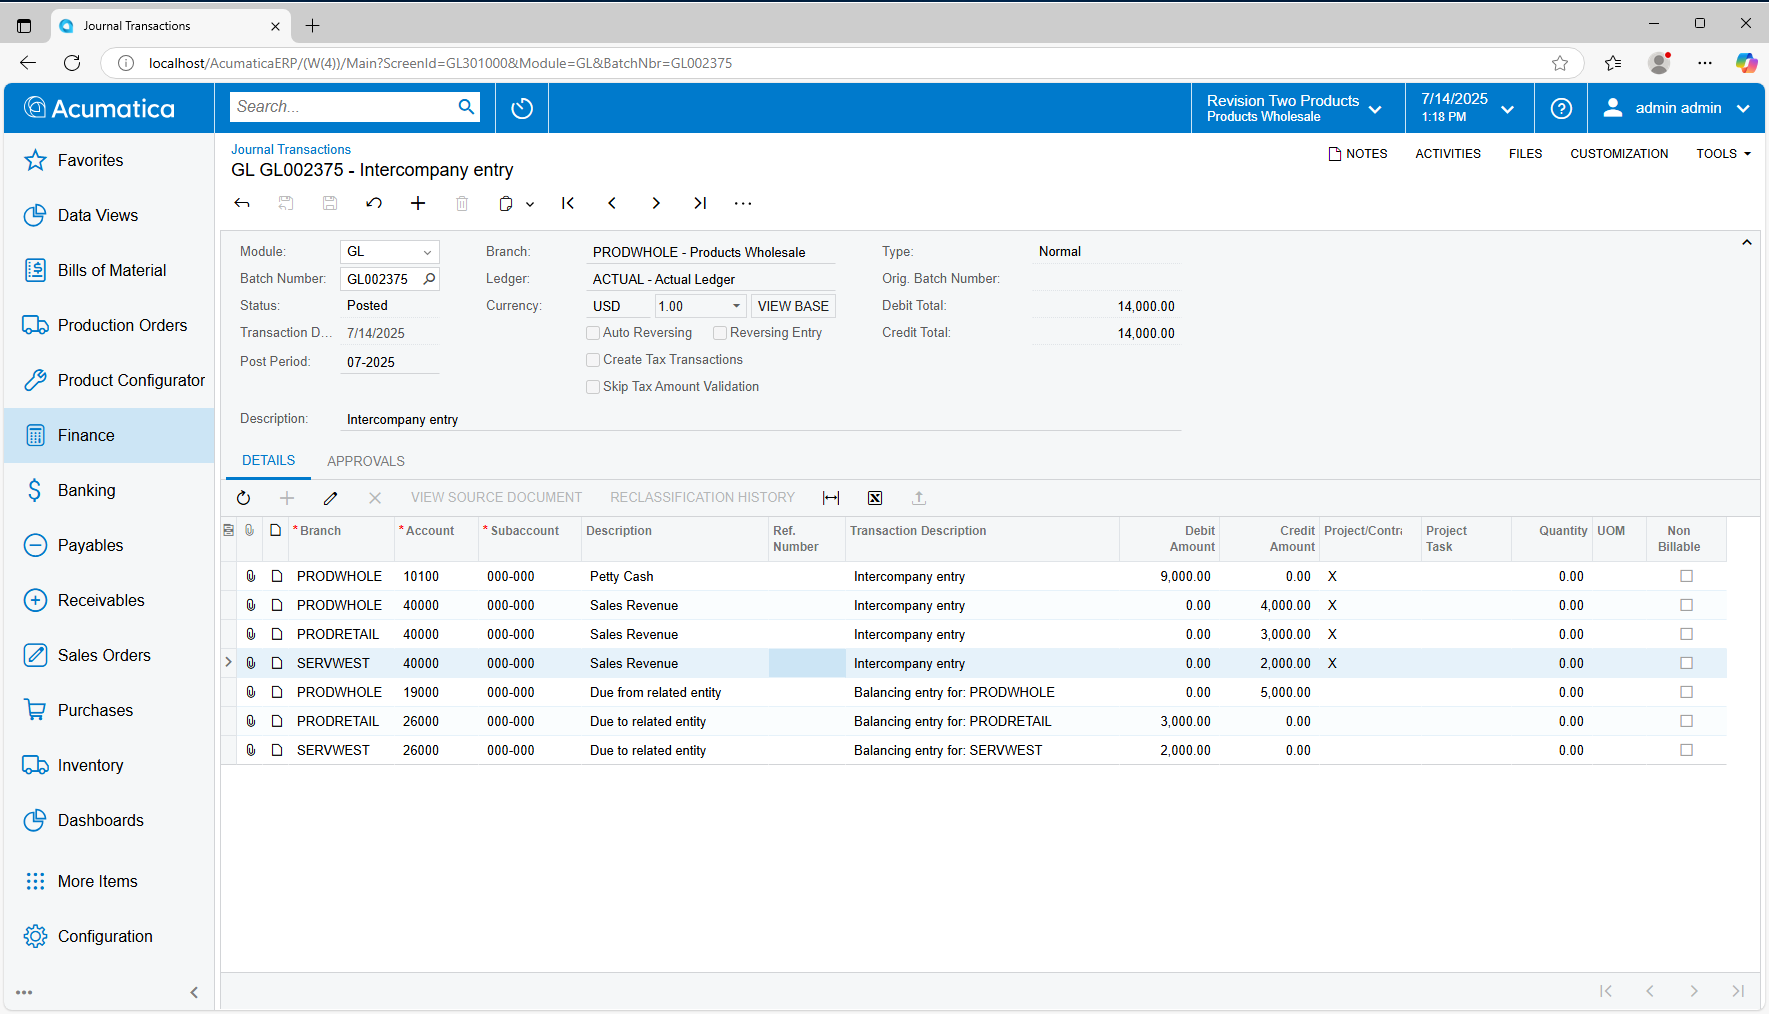Go to the next record
The image size is (1769, 1014).
(x=656, y=203)
